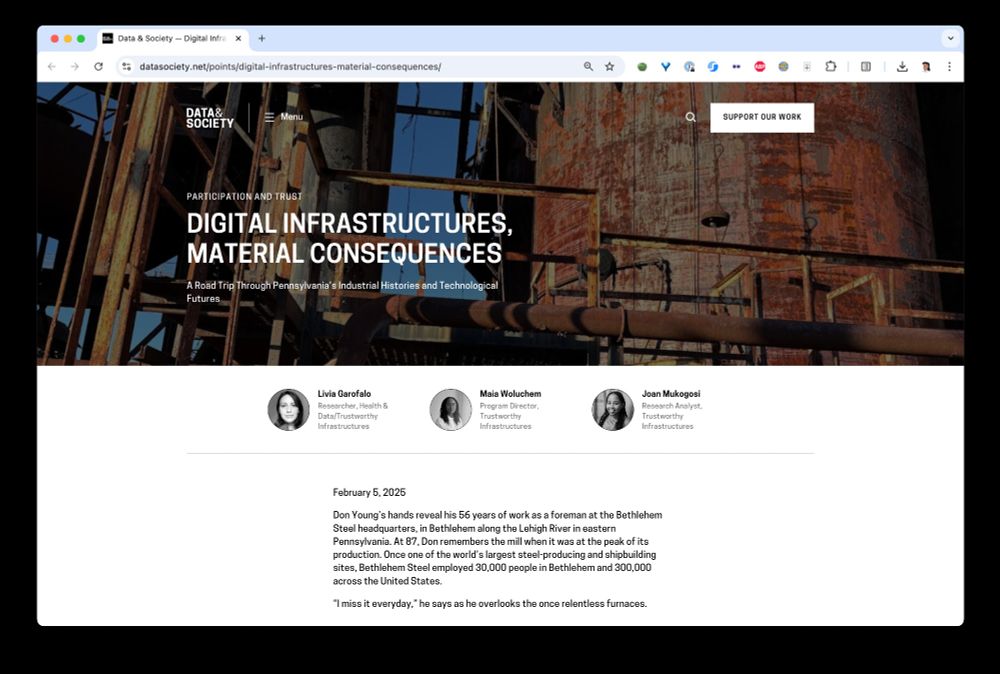Viewport: 1000px width, 674px height.
Task: Open the website search magnifier
Action: [x=691, y=117]
